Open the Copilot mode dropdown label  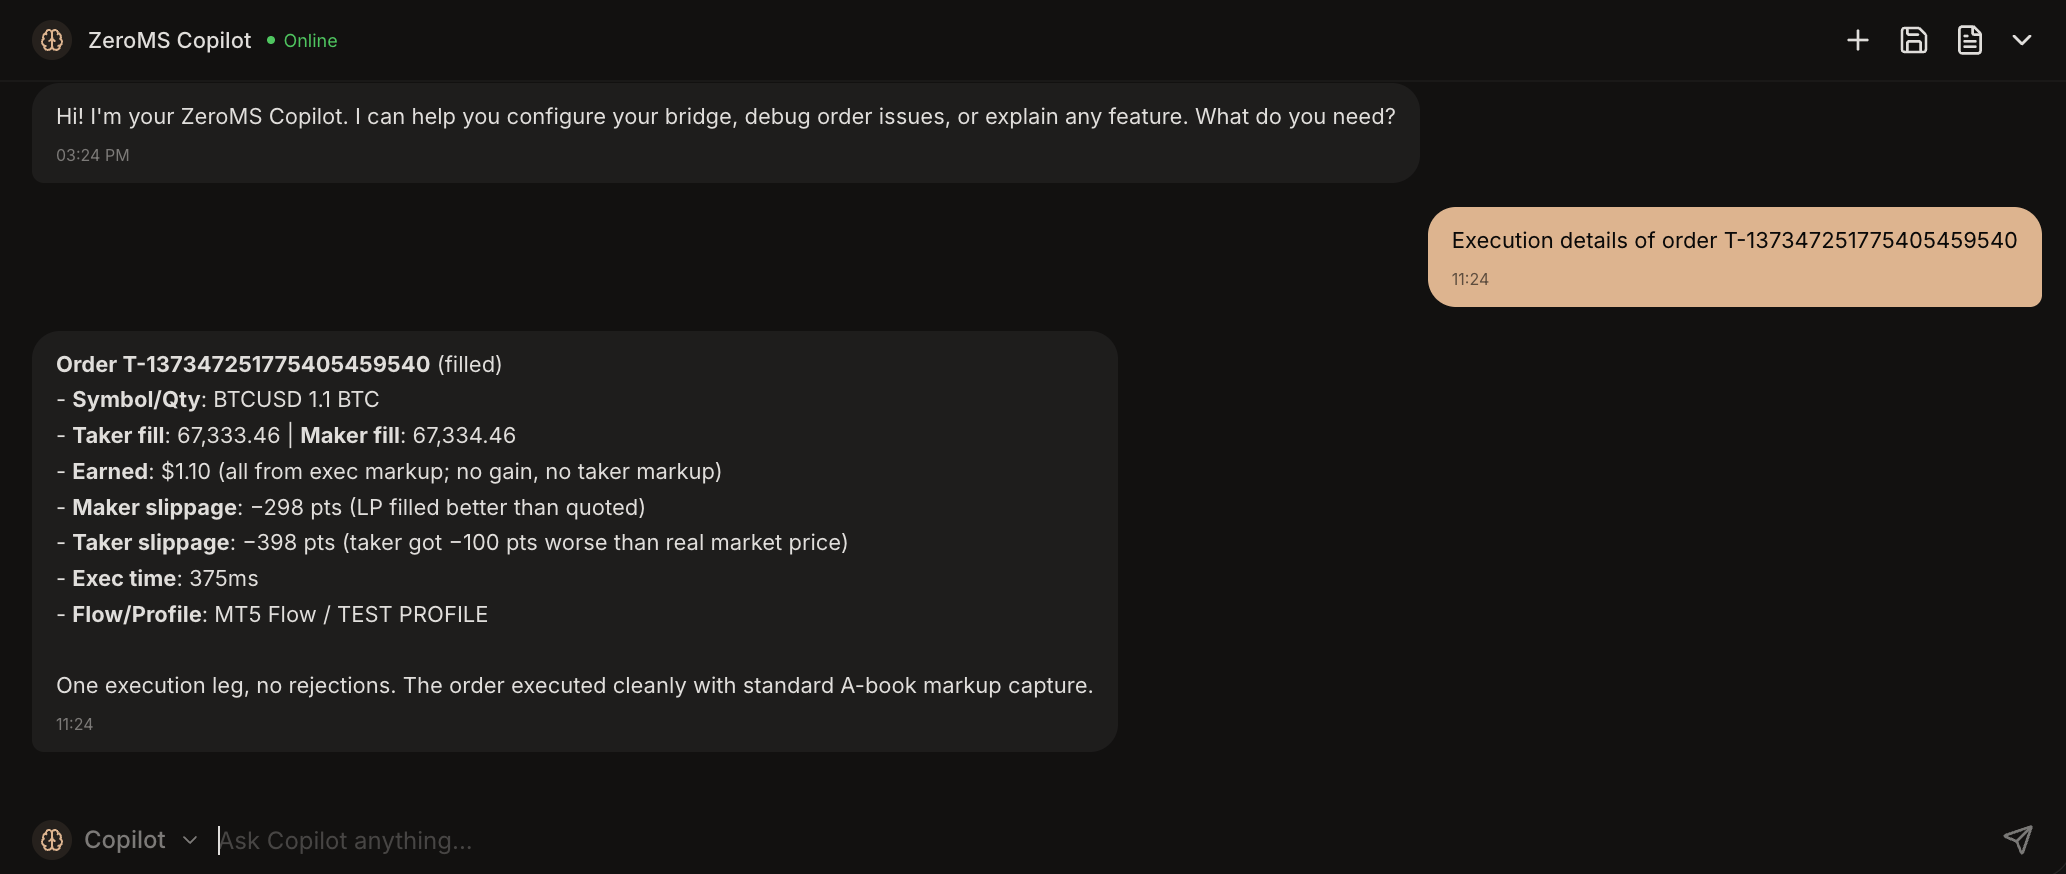[x=125, y=840]
